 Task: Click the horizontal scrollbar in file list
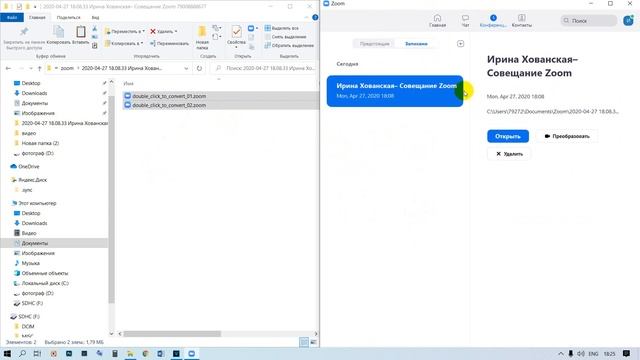(172, 333)
